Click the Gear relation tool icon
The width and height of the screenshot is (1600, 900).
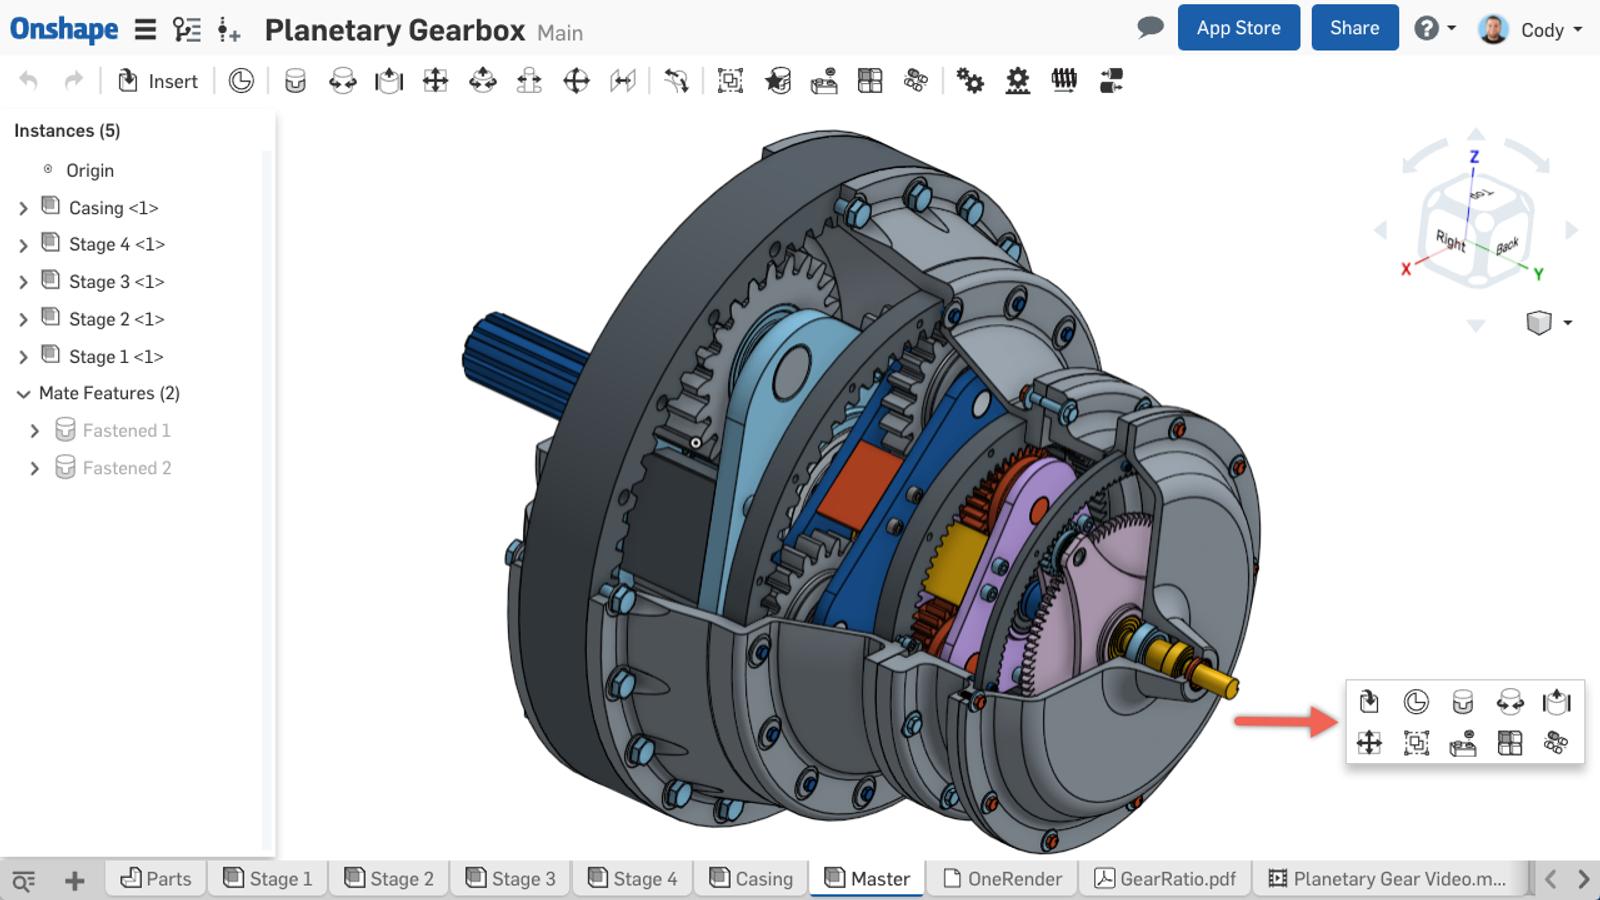click(970, 81)
